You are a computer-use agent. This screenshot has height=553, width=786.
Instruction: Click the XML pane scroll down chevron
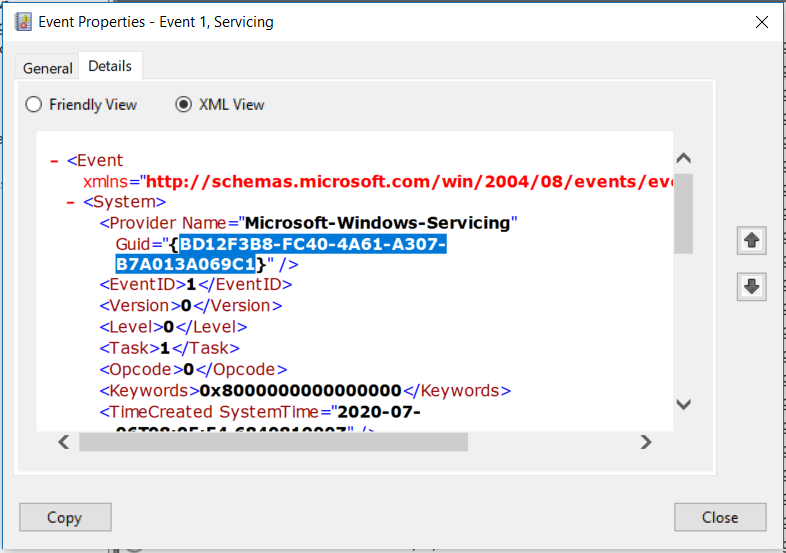click(684, 404)
